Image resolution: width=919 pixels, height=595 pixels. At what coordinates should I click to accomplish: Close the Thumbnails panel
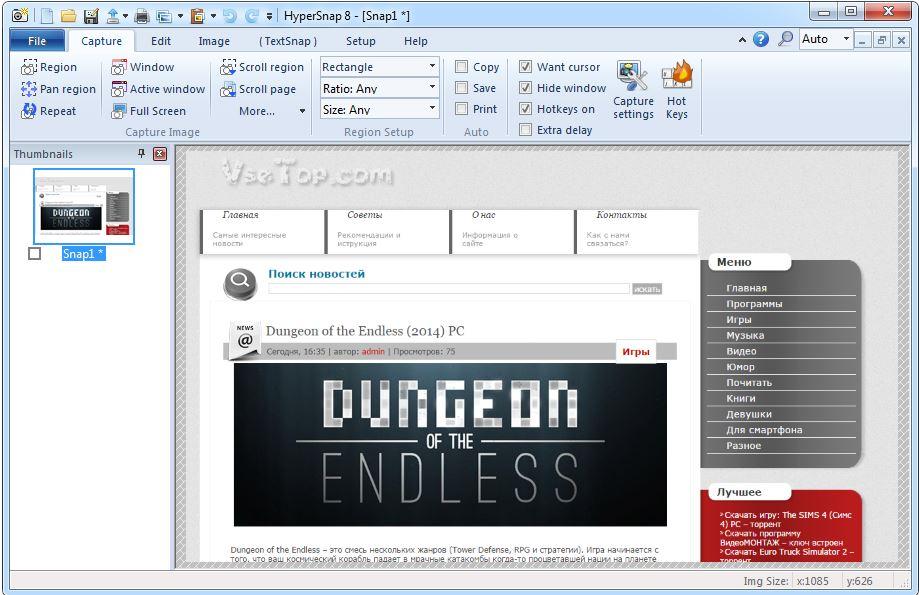coord(160,154)
